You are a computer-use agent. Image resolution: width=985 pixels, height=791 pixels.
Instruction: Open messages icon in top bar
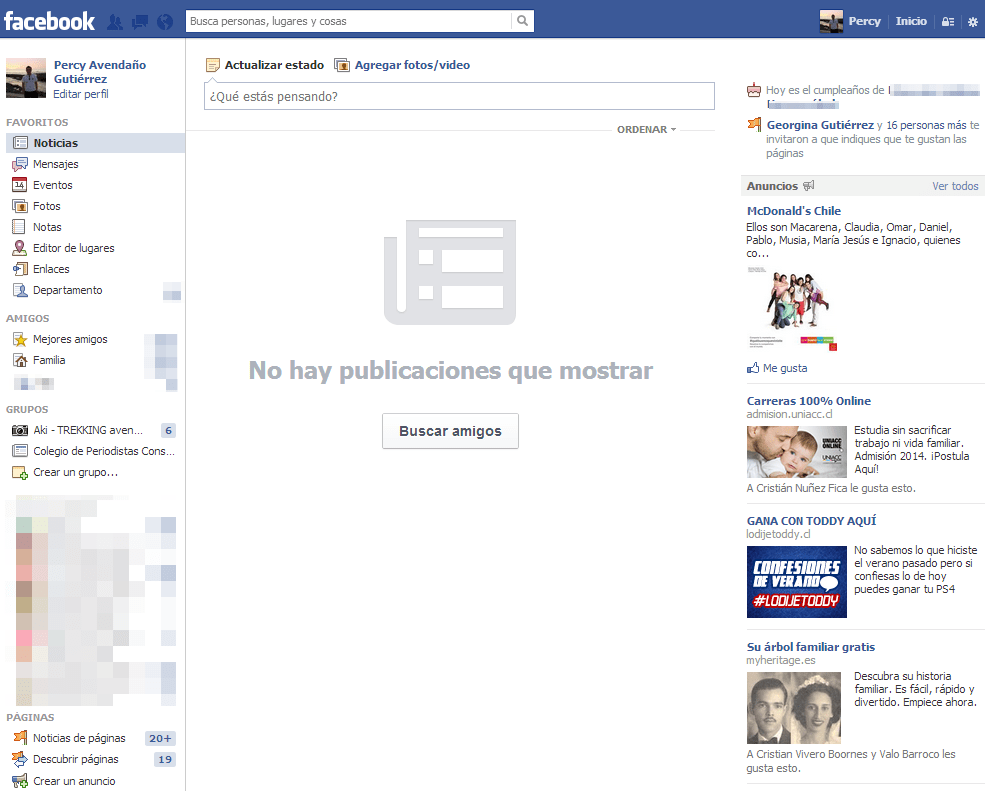[140, 21]
